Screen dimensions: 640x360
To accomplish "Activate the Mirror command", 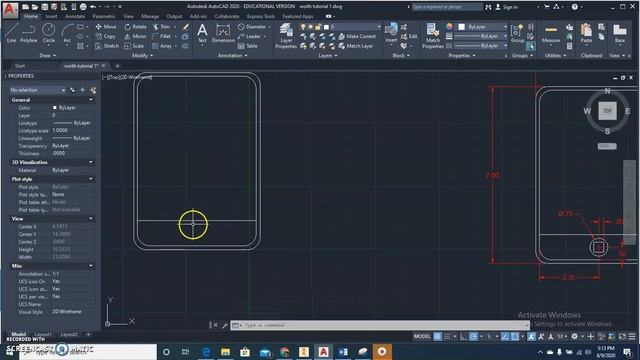I will point(135,36).
